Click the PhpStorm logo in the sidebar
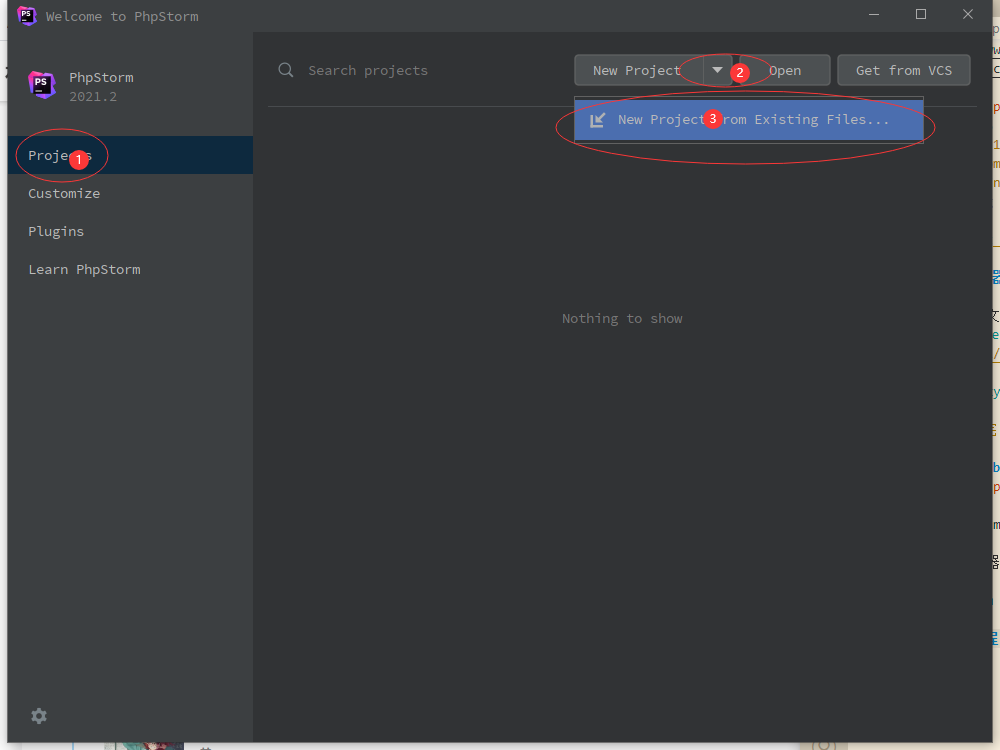This screenshot has height=750, width=1000. [x=42, y=85]
